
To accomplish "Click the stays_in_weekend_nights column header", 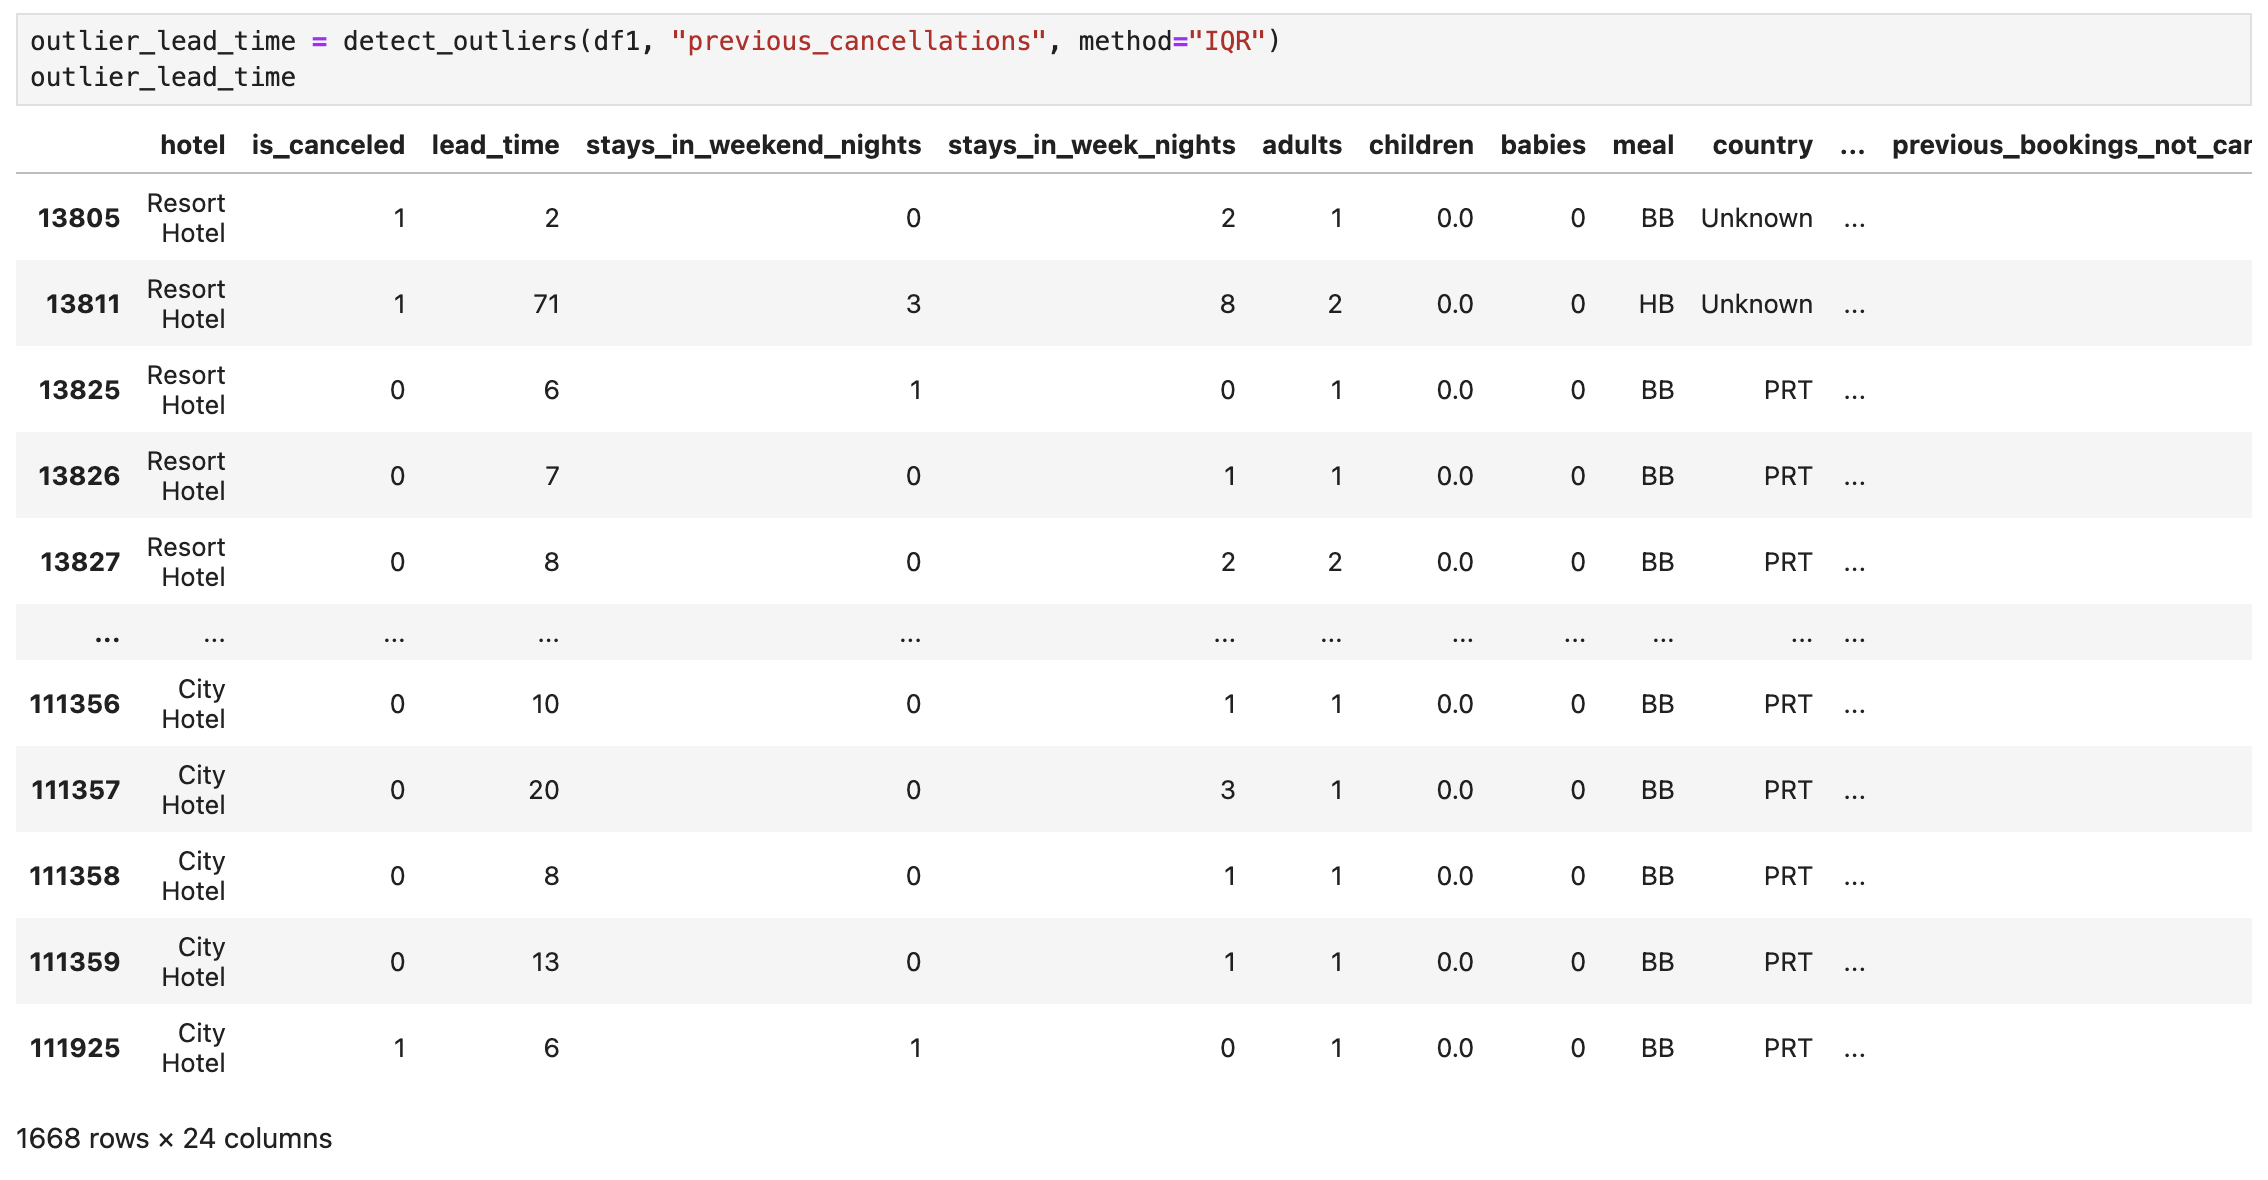I will coord(753,145).
